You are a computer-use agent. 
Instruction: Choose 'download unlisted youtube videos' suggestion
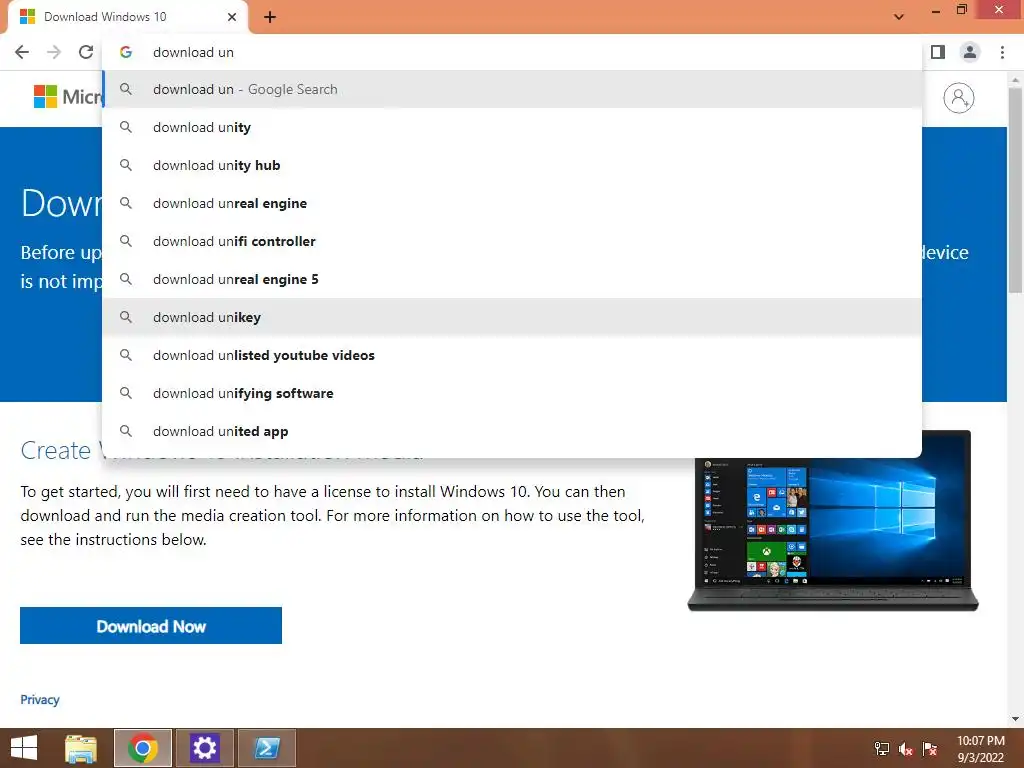[x=512, y=355]
